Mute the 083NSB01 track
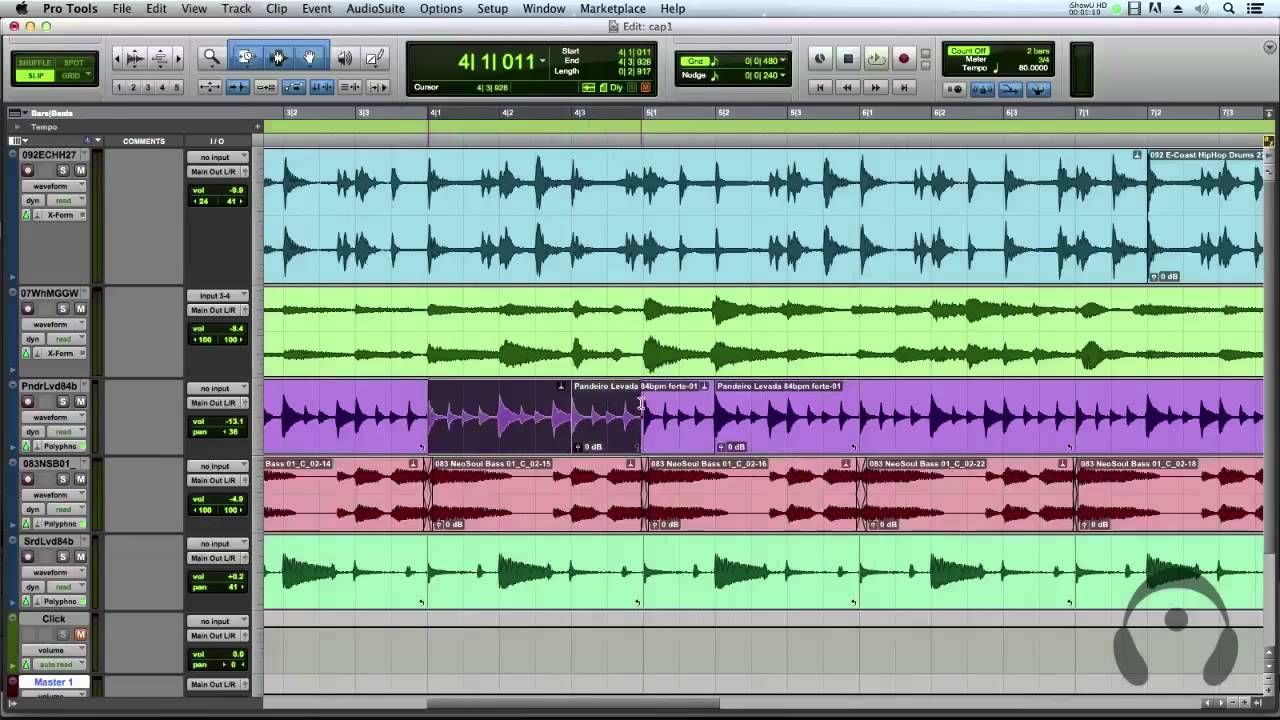Viewport: 1280px width, 720px height. tap(80, 480)
